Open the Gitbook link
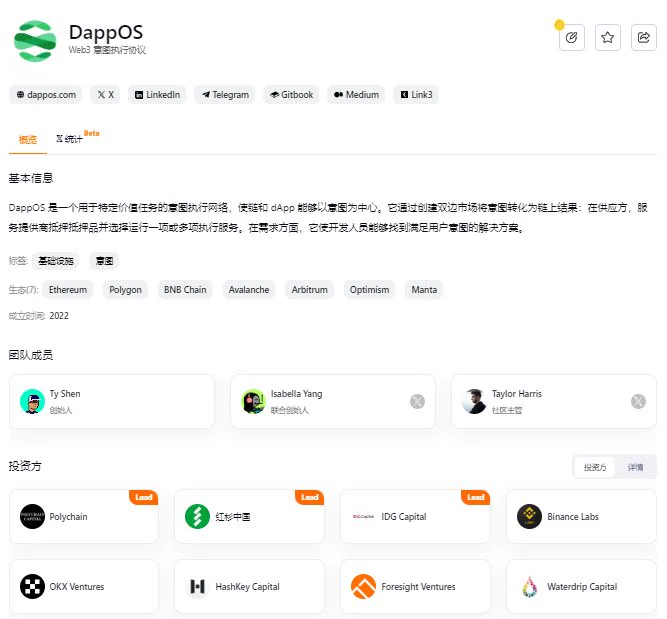The width and height of the screenshot is (667, 619). [291, 94]
